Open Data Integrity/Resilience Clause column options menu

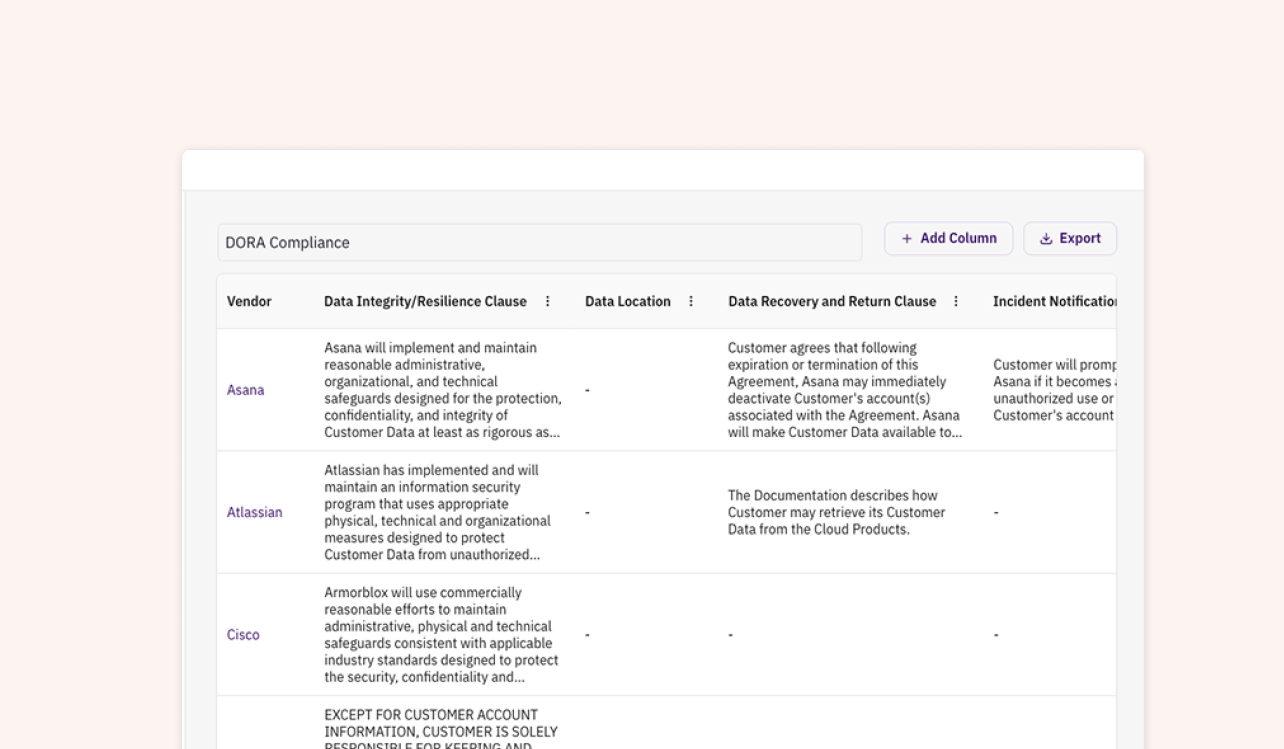coord(547,301)
